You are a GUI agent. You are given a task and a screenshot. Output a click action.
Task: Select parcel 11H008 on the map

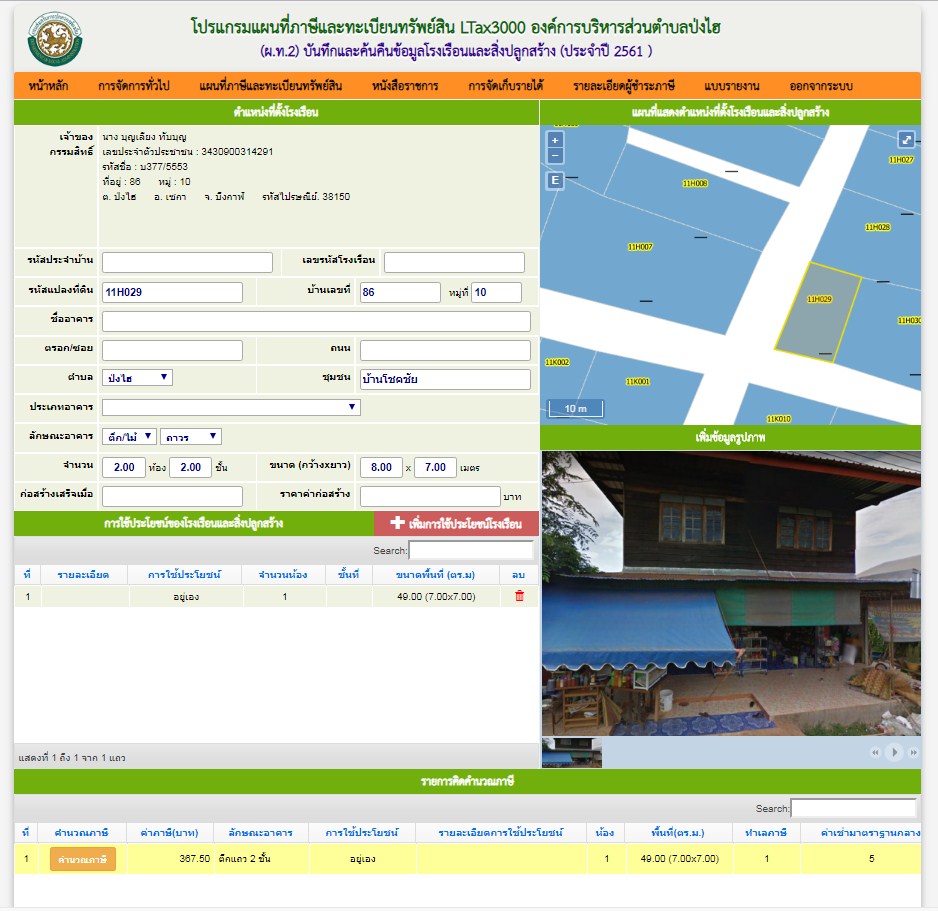pos(695,184)
